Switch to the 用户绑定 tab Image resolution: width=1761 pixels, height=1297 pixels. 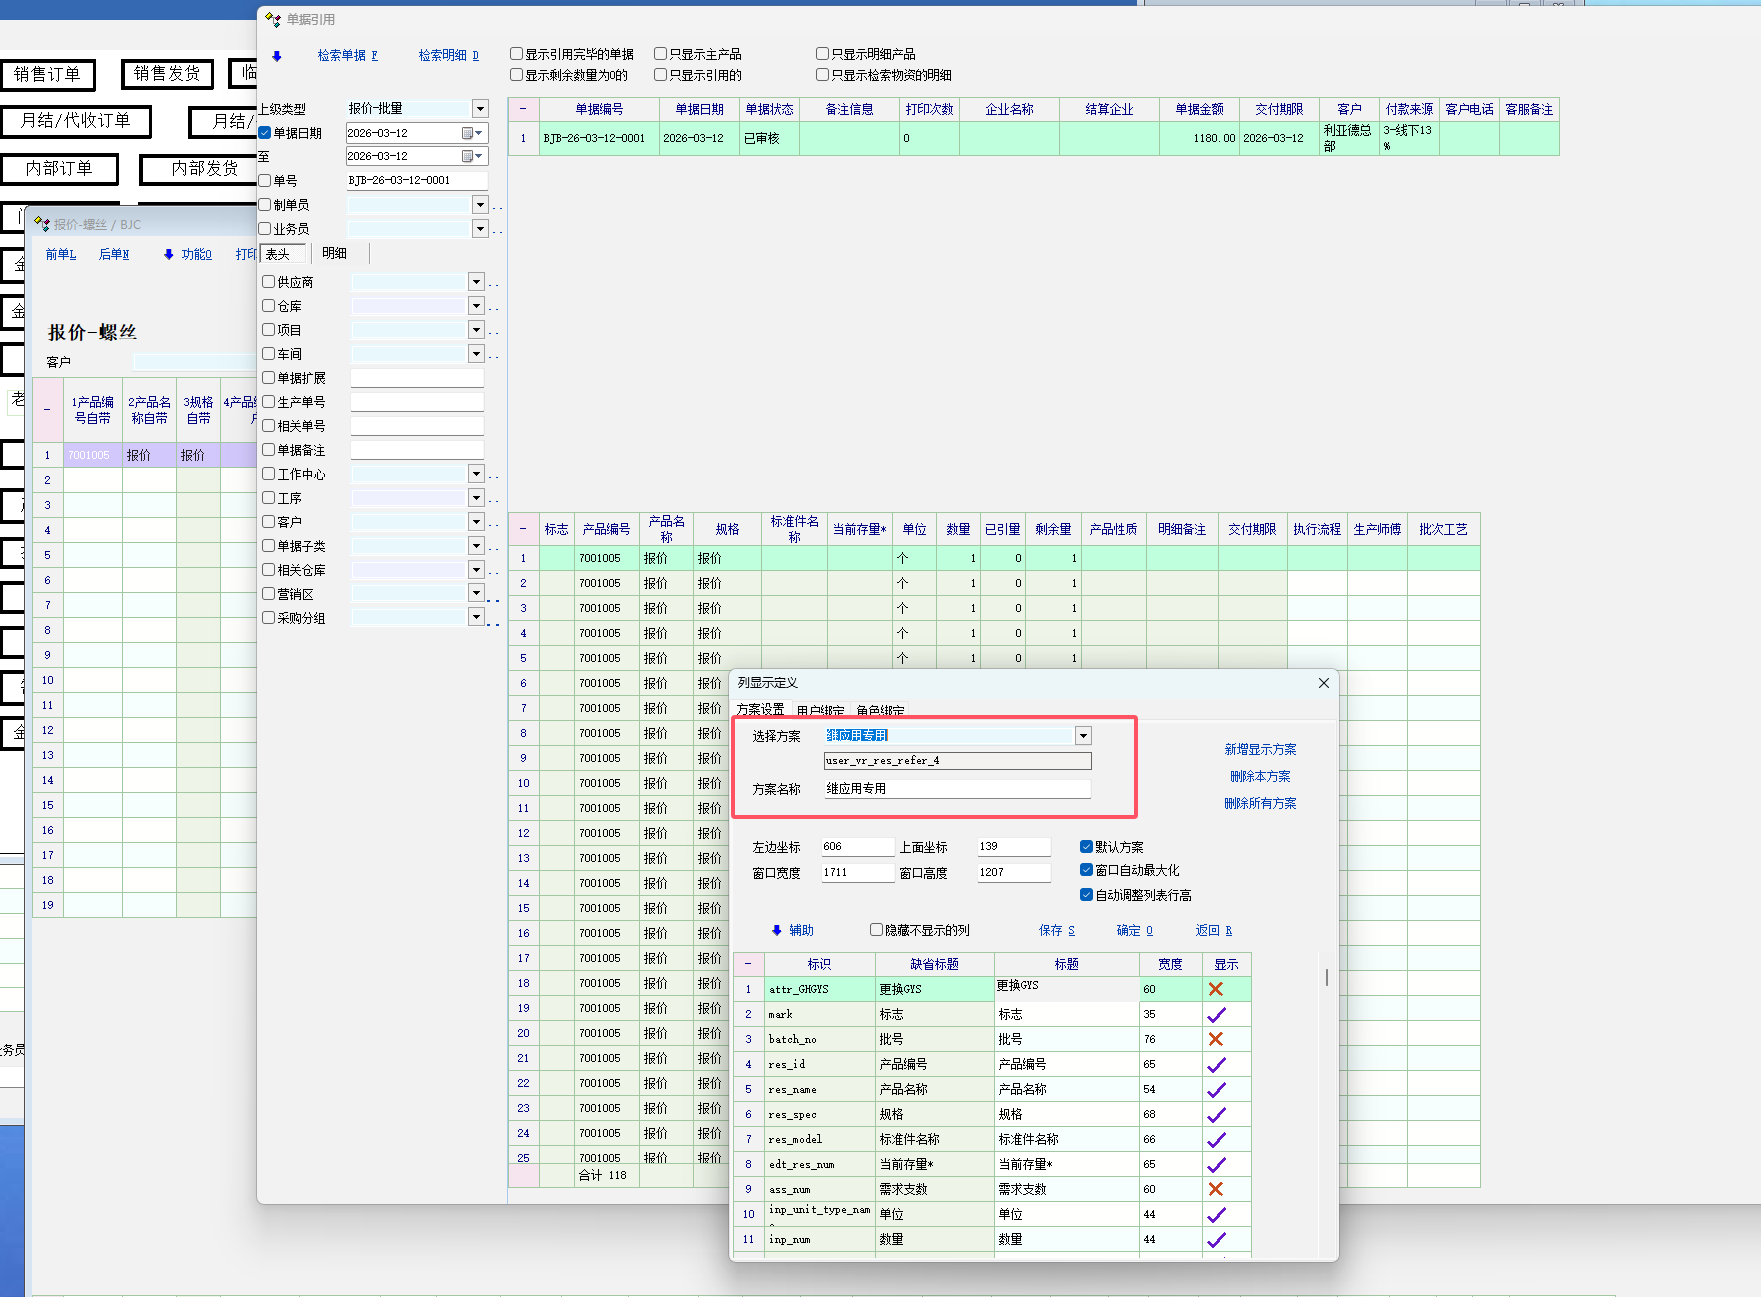(820, 710)
